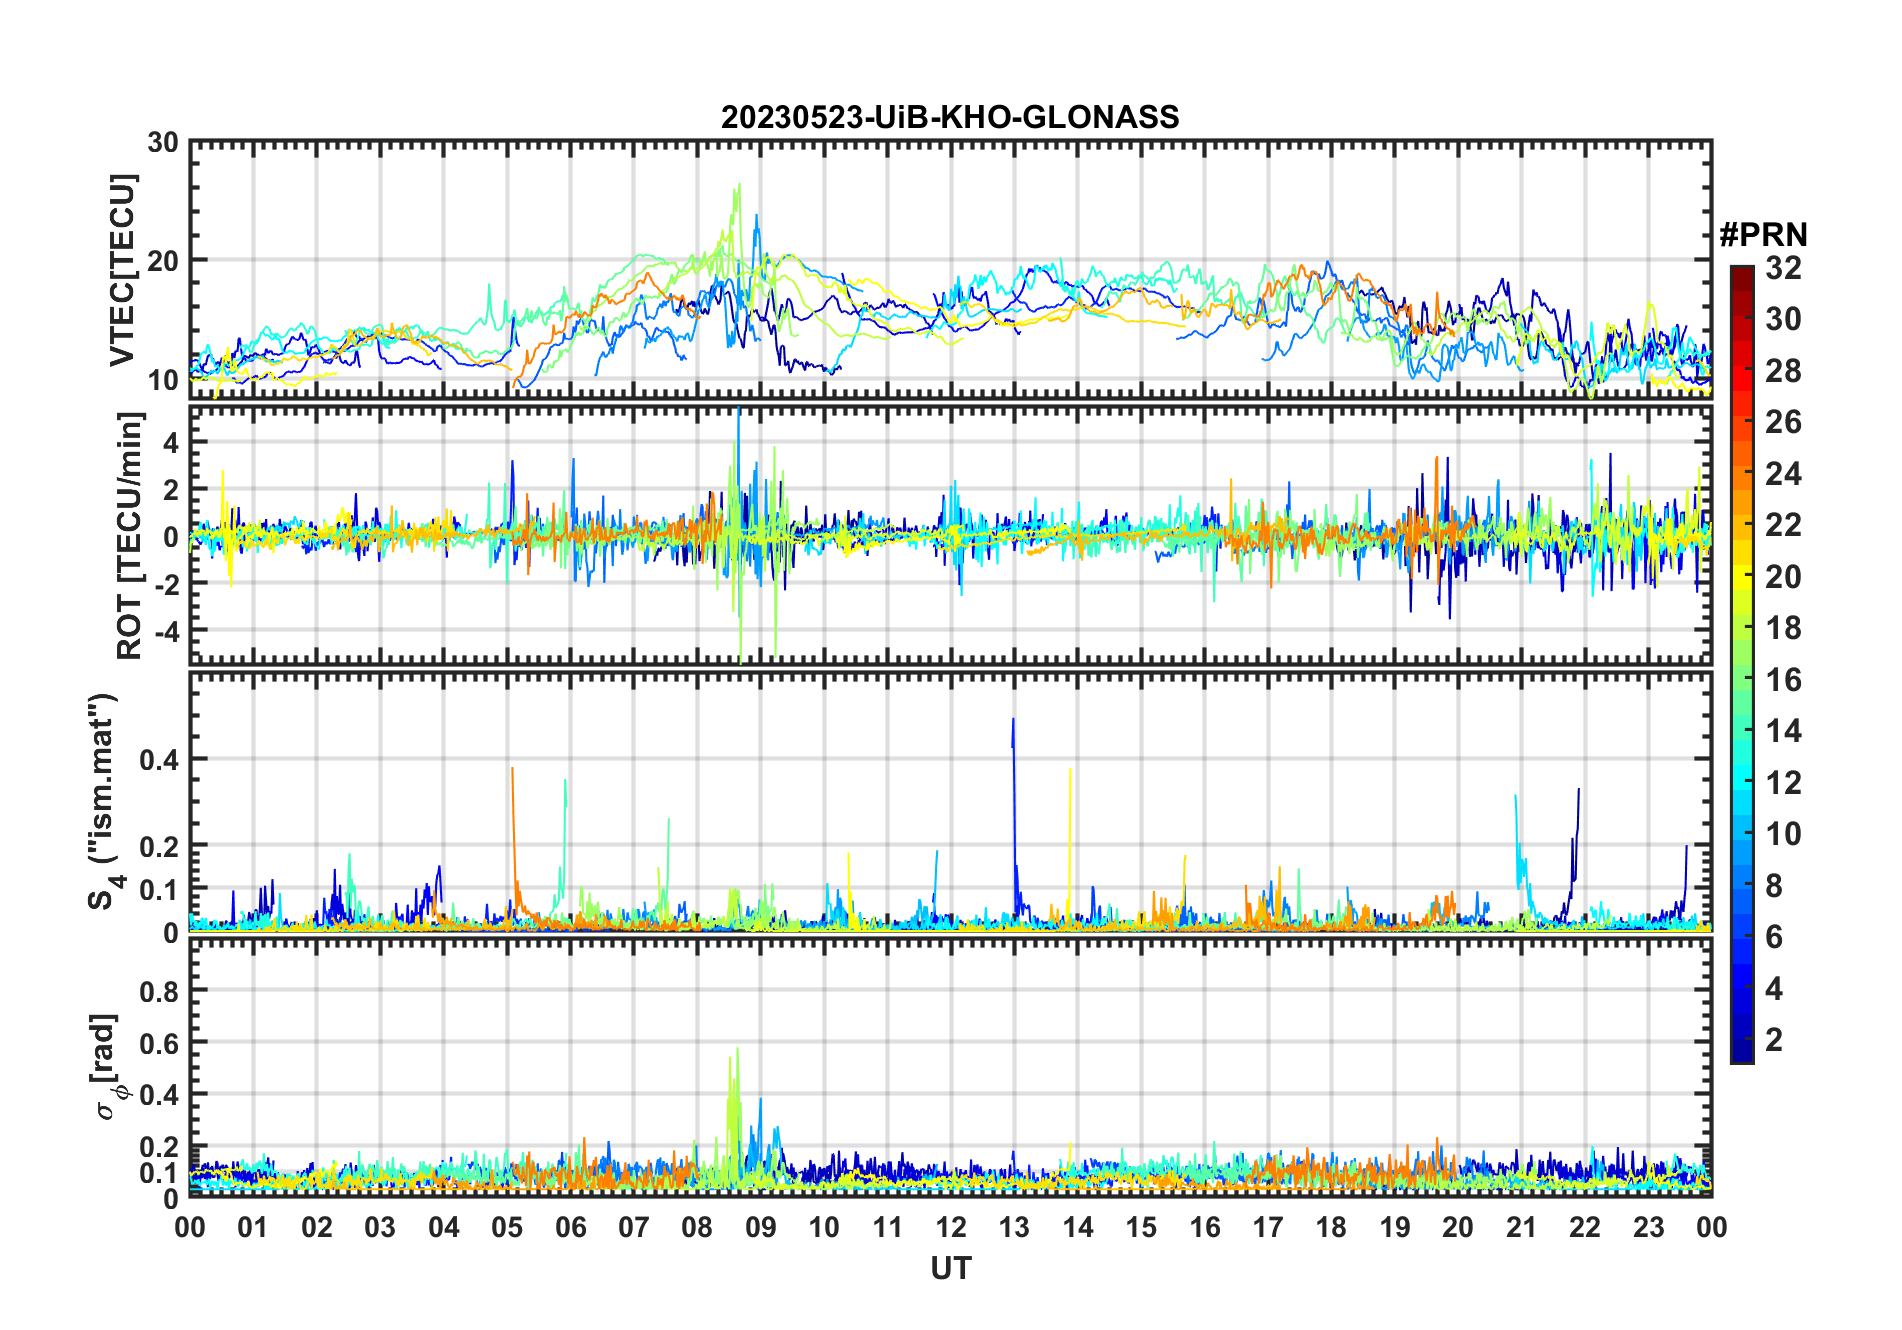Click the colorbar tick label 16
The image size is (1902, 1330).
1783,680
